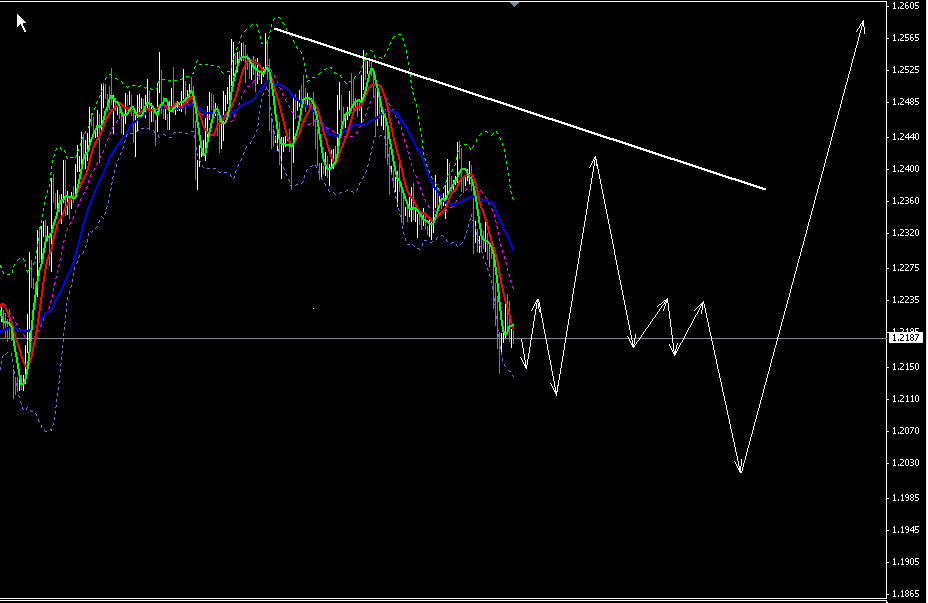This screenshot has height=603, width=928.
Task: Click the 1.2150 price axis label
Action: pyautogui.click(x=906, y=367)
